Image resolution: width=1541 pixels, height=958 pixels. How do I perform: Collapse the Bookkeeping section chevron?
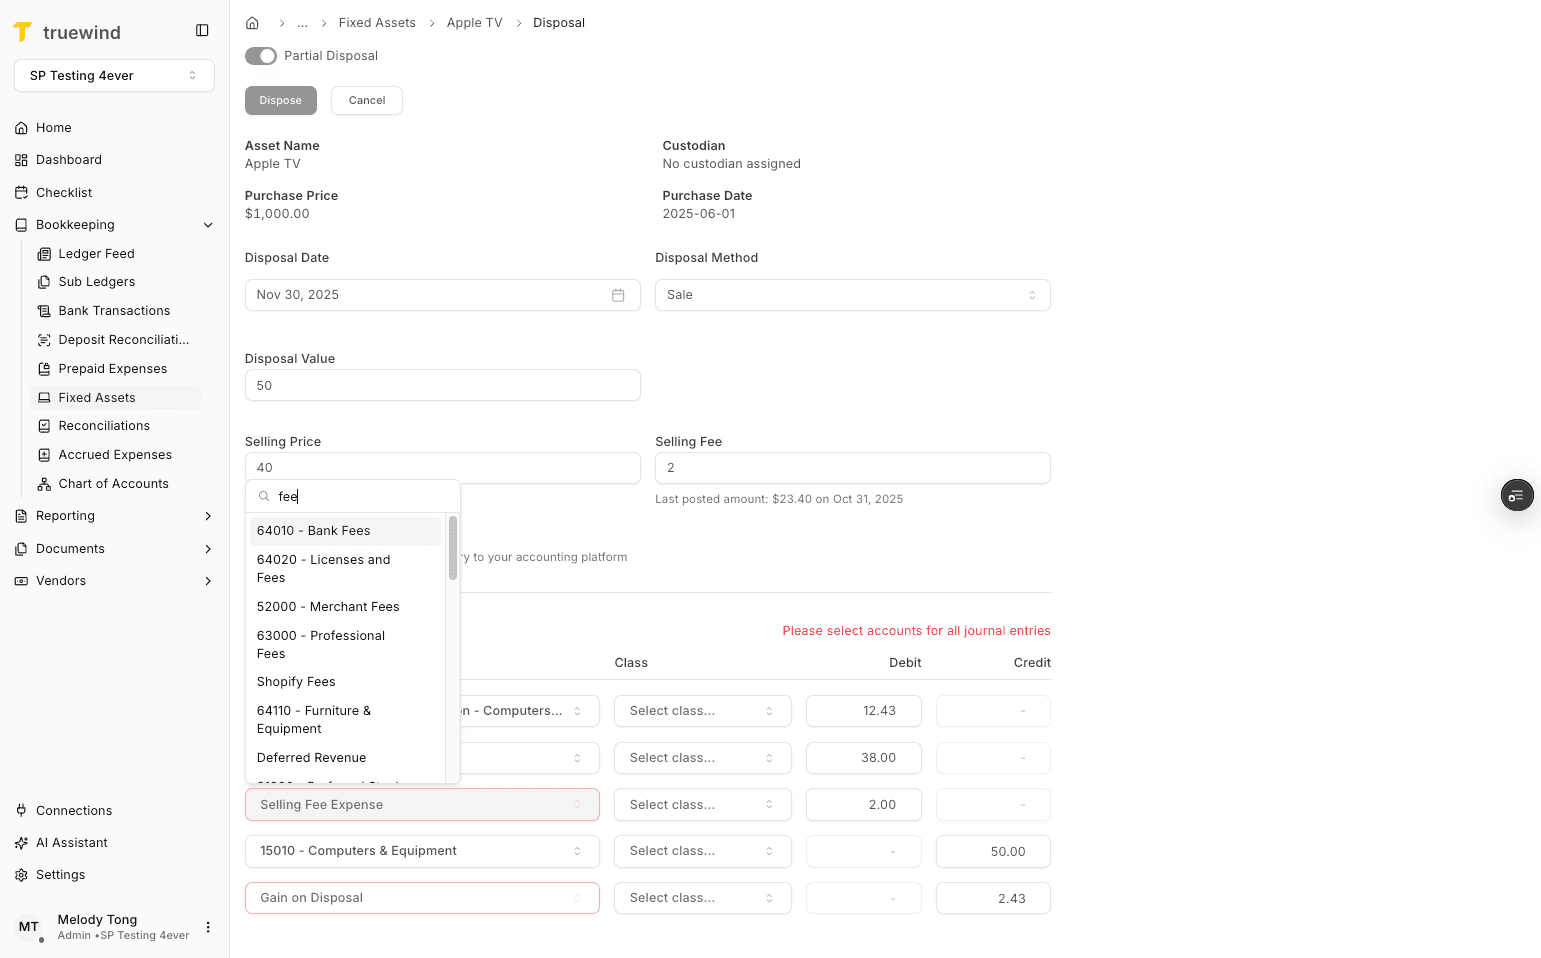click(208, 224)
